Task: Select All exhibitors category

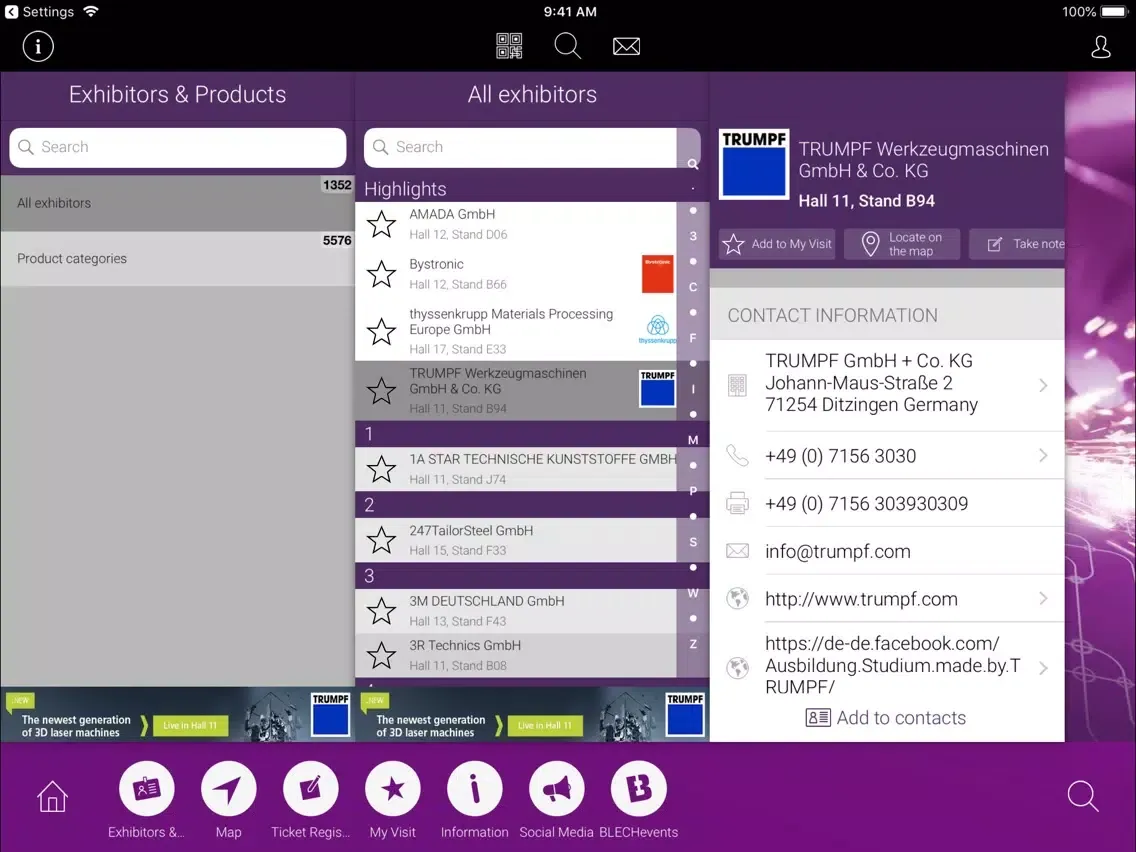Action: (x=178, y=204)
